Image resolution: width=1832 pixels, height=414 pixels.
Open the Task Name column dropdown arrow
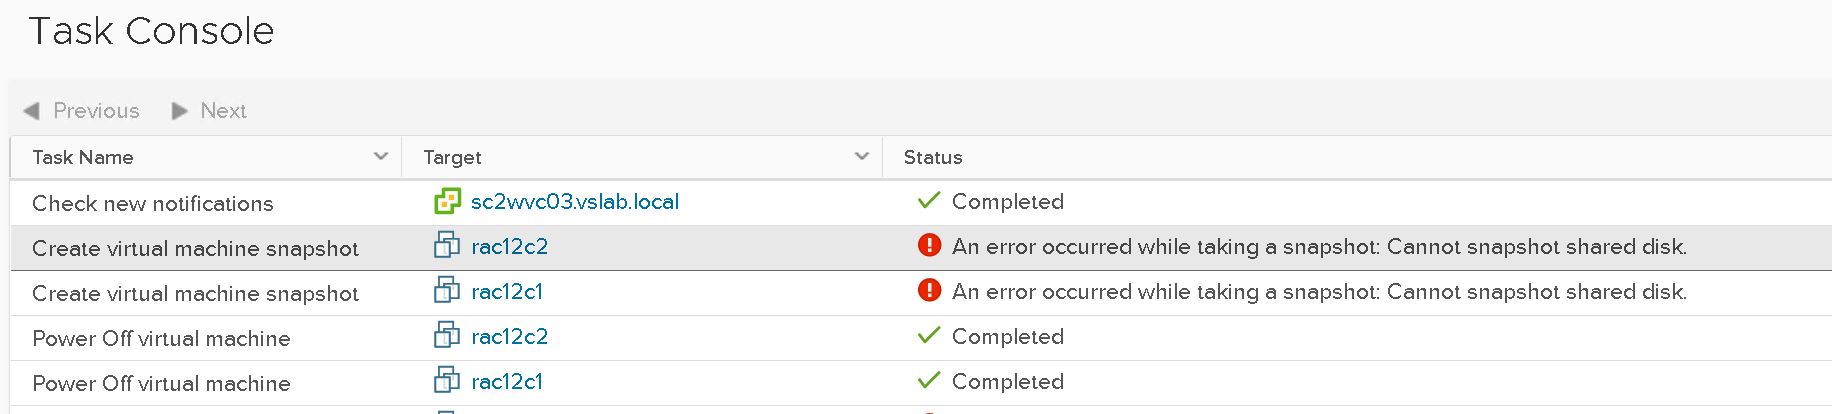[x=380, y=157]
